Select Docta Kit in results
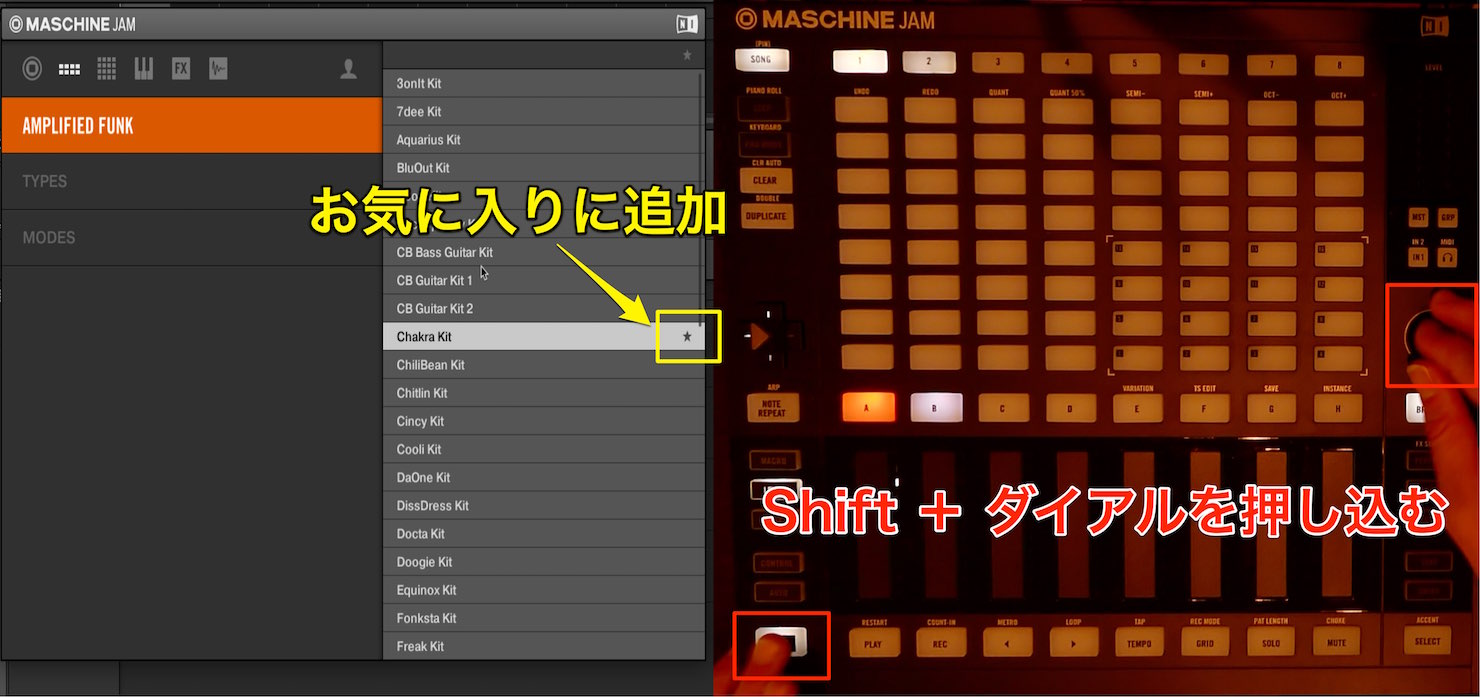The width and height of the screenshot is (1480, 697). coord(543,533)
